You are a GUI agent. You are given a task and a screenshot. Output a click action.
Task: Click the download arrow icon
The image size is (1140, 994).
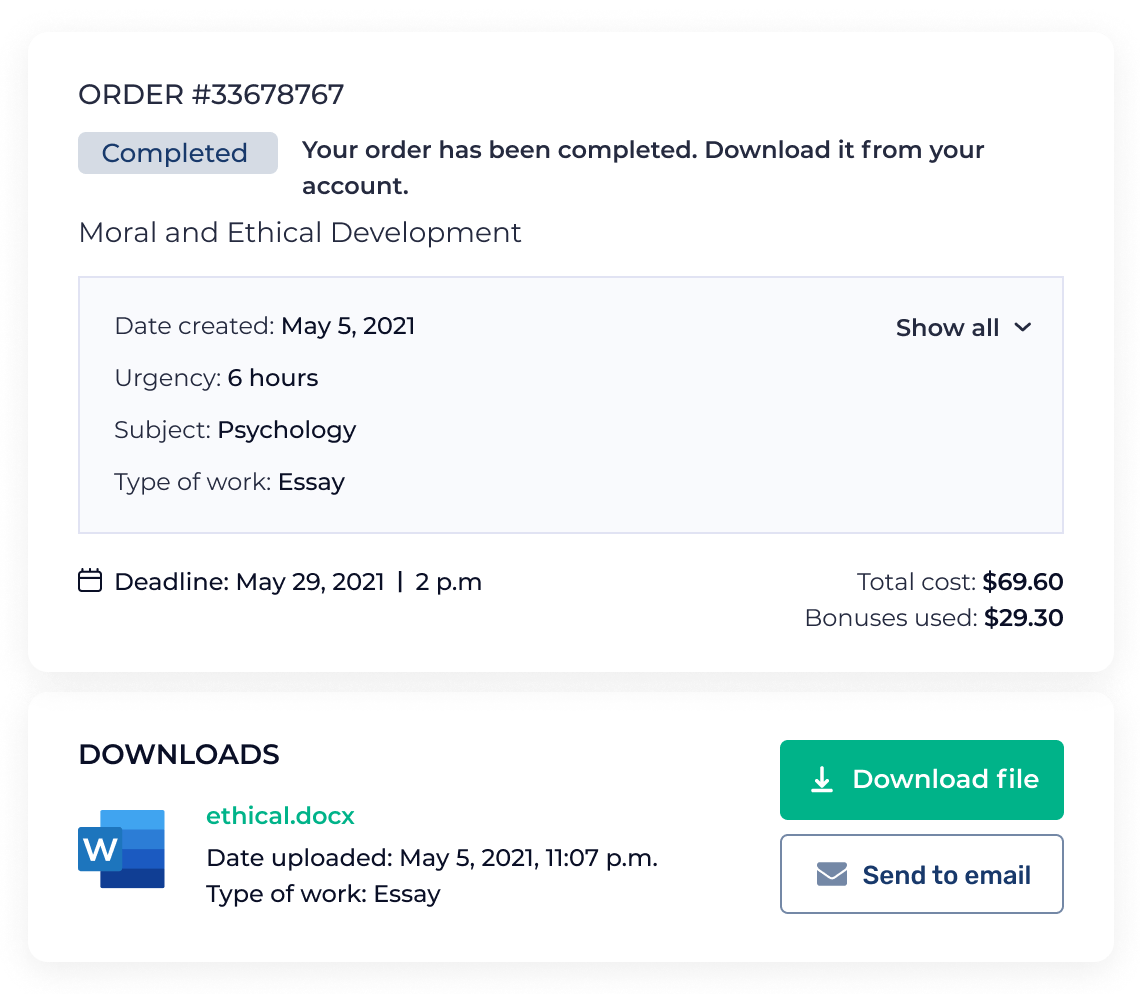coord(822,780)
